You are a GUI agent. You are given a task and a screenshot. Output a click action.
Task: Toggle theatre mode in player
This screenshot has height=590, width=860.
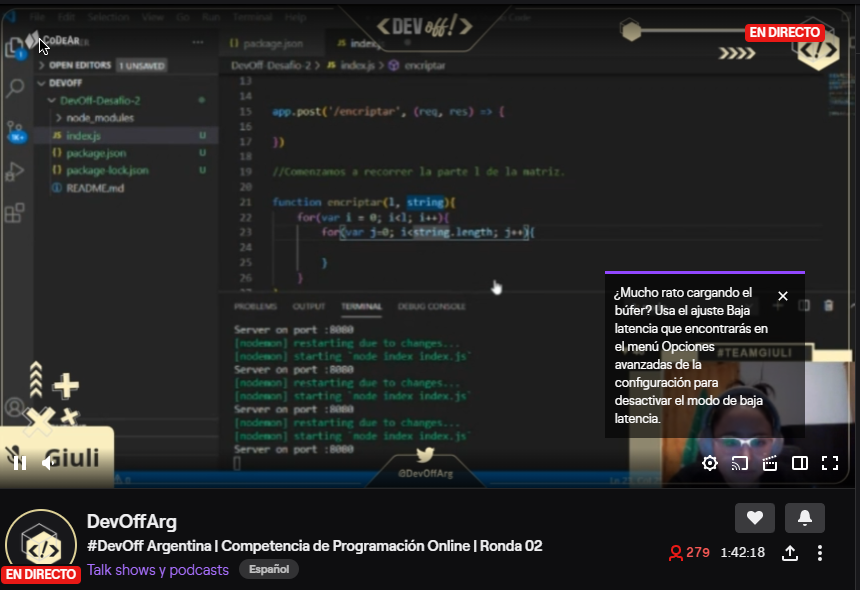(x=800, y=463)
